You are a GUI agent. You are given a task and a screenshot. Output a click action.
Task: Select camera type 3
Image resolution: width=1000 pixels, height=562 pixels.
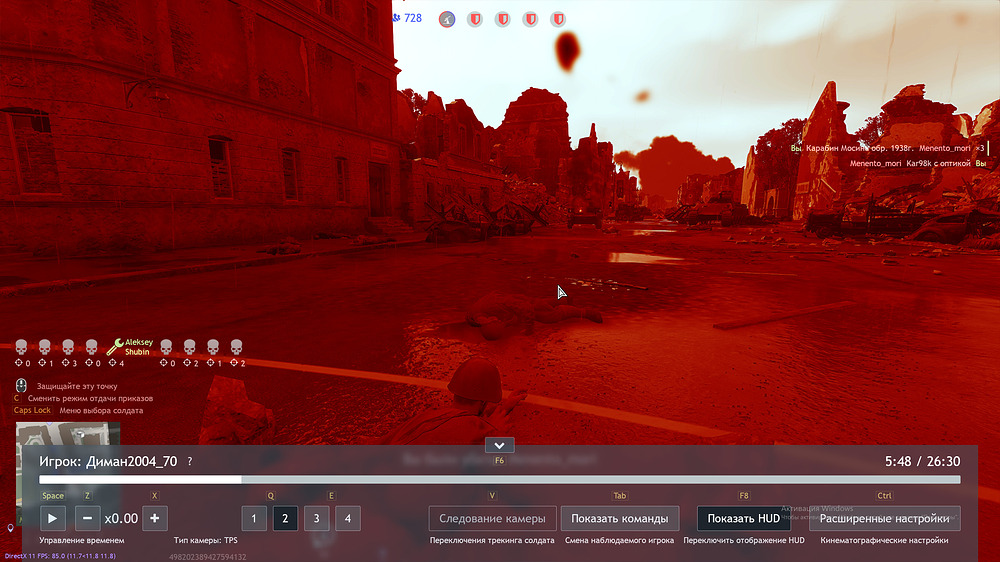pos(316,519)
